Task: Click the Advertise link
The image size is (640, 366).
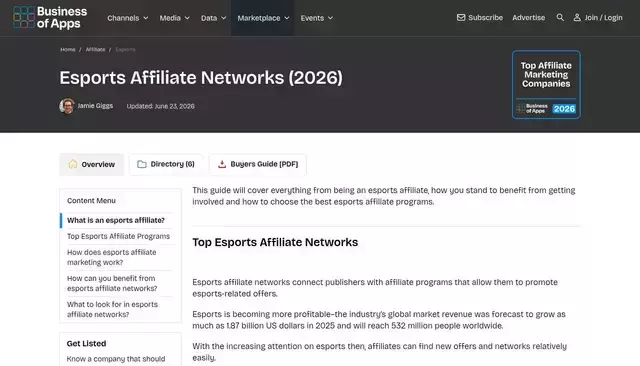Action: [x=529, y=18]
